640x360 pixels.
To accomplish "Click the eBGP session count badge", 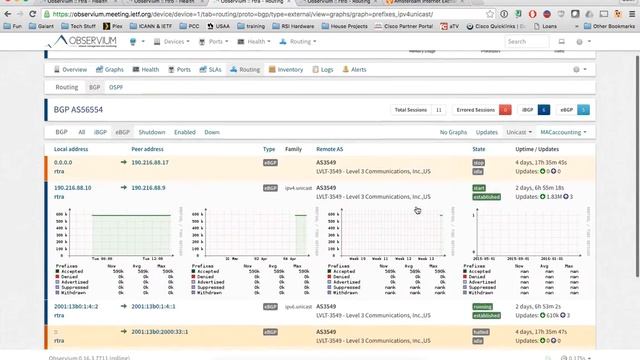I will (583, 110).
